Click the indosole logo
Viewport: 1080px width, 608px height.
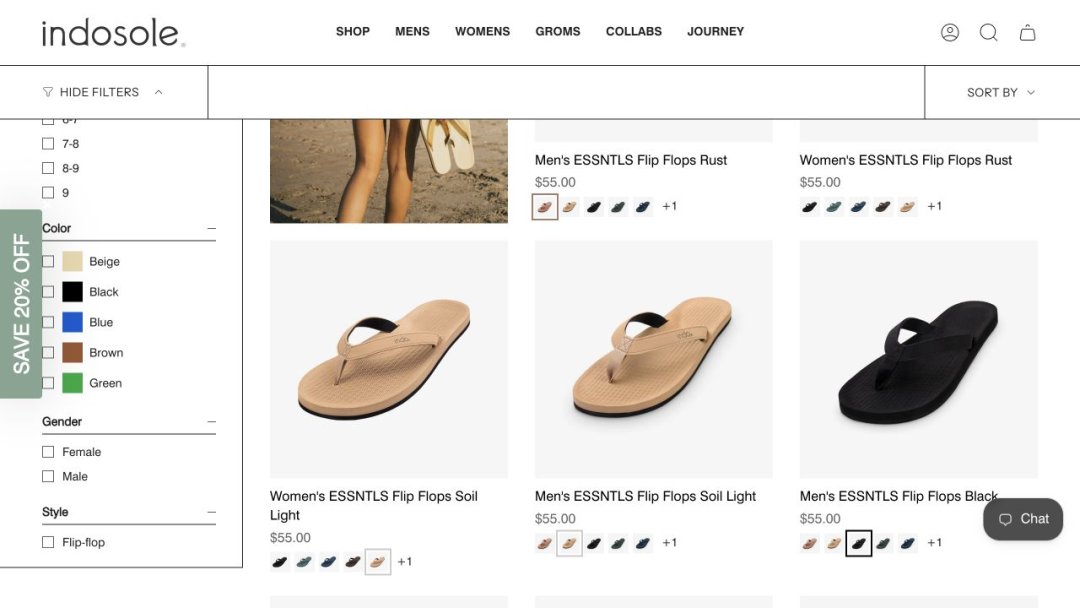coord(114,32)
